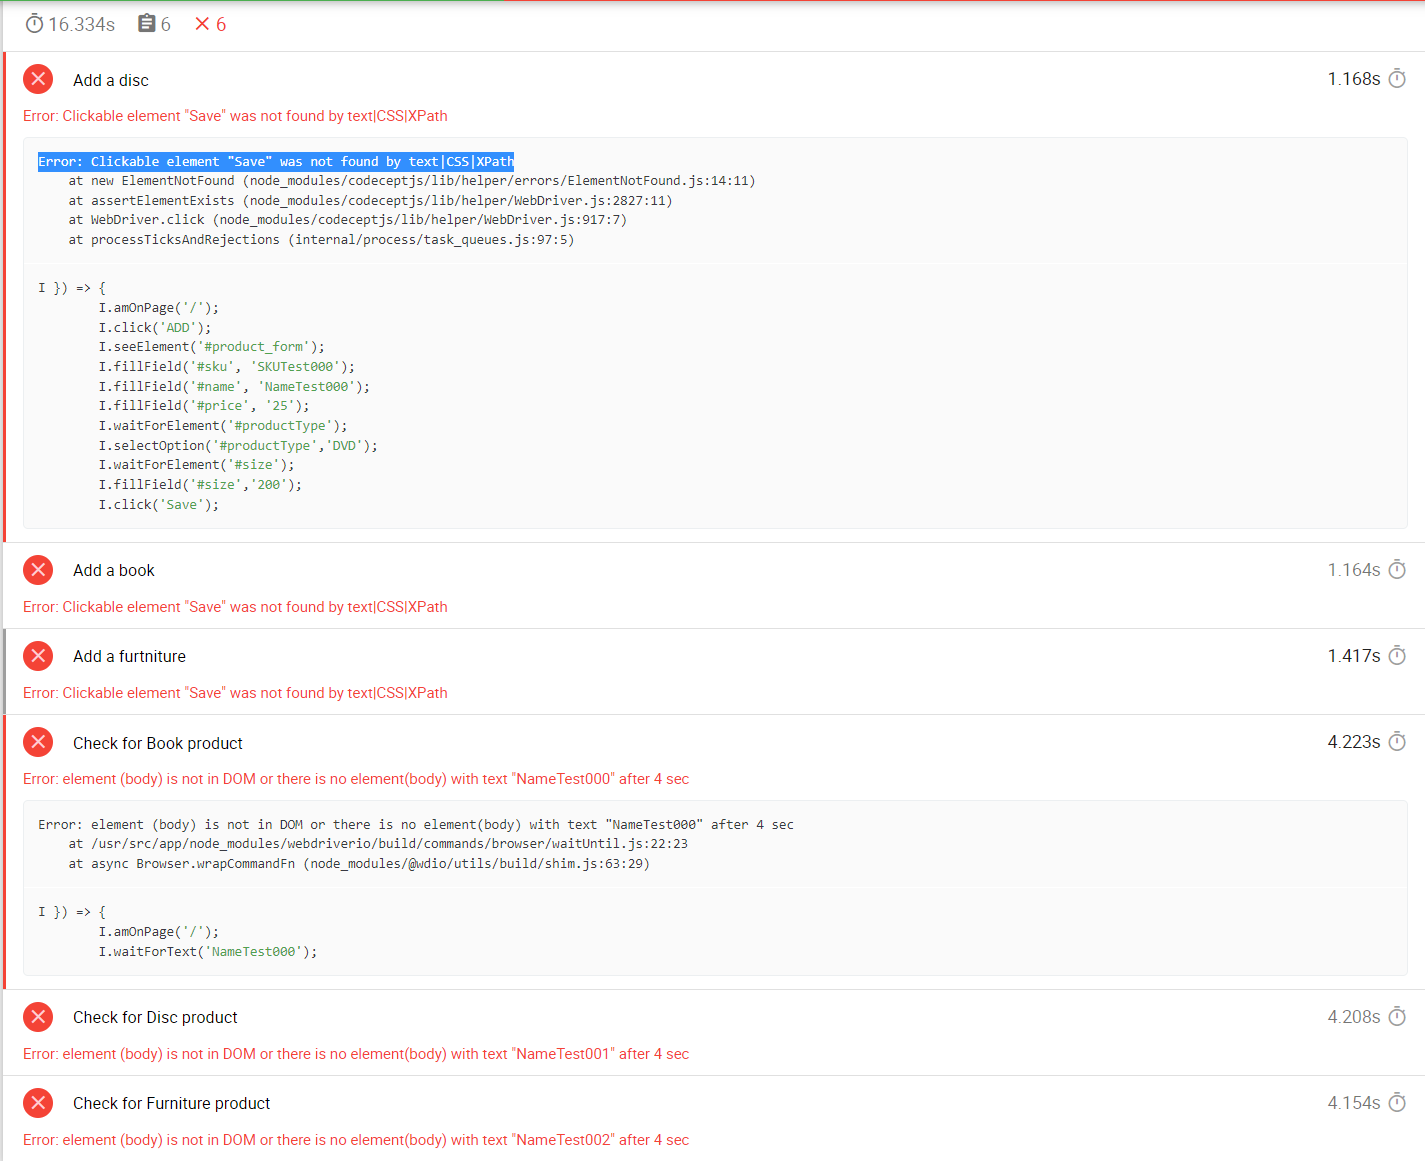Viewport: 1425px width, 1161px height.
Task: Click the I.waitForText('NameTest000') code line
Action: click(x=208, y=951)
